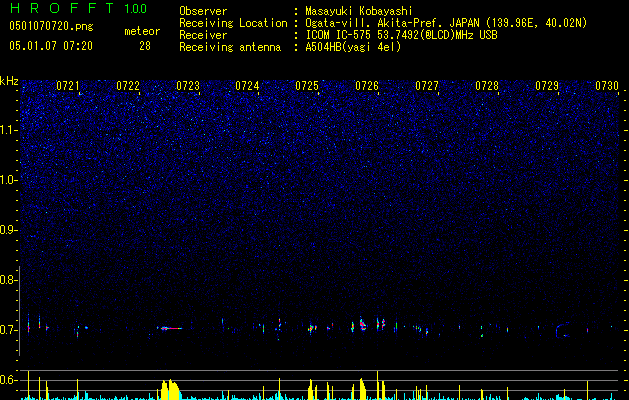Viewport: 629px width, 400px height.
Task: Click the wide yellow intensity peak below 0723
Action: pos(170,389)
